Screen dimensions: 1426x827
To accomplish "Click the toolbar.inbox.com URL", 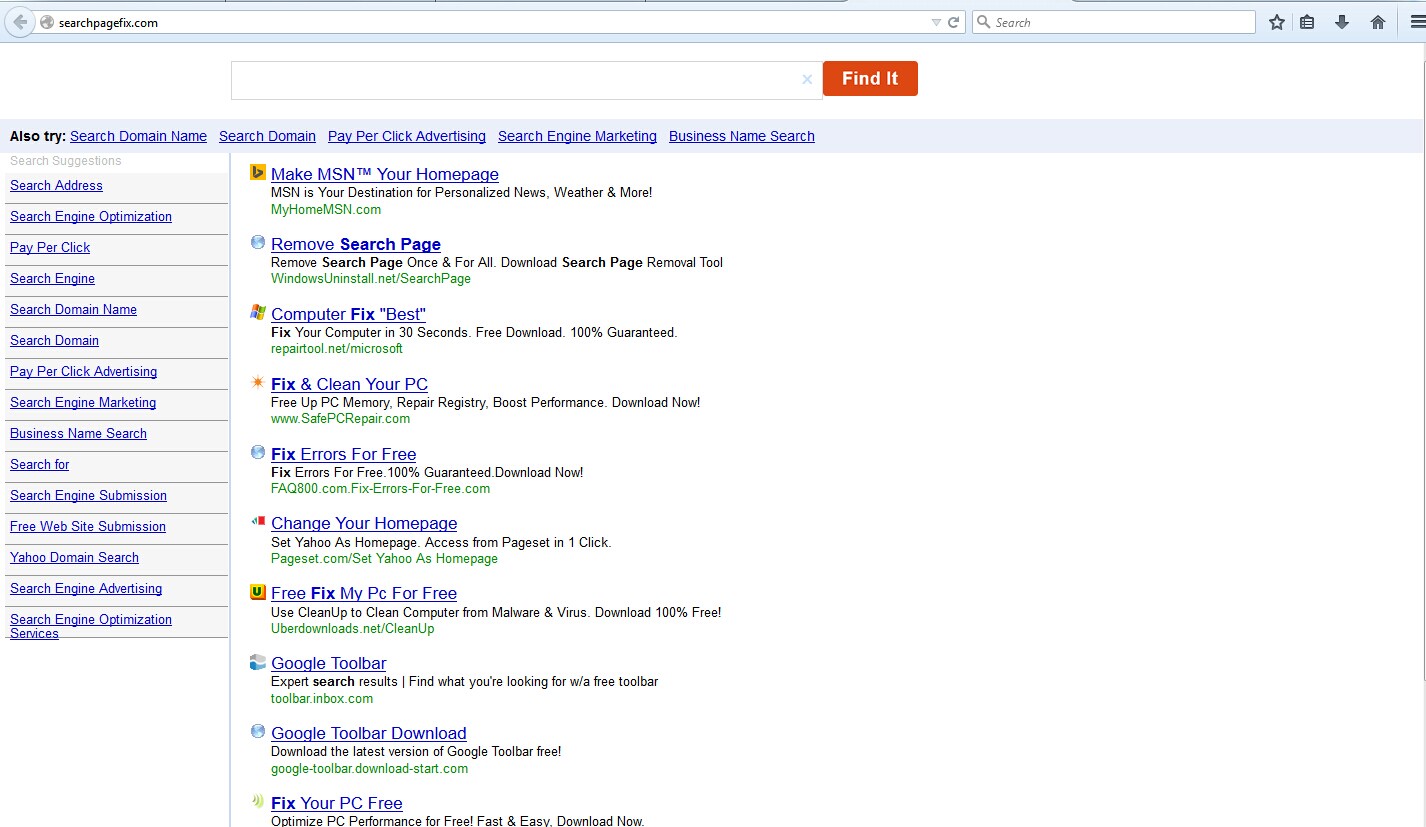I will tap(322, 699).
